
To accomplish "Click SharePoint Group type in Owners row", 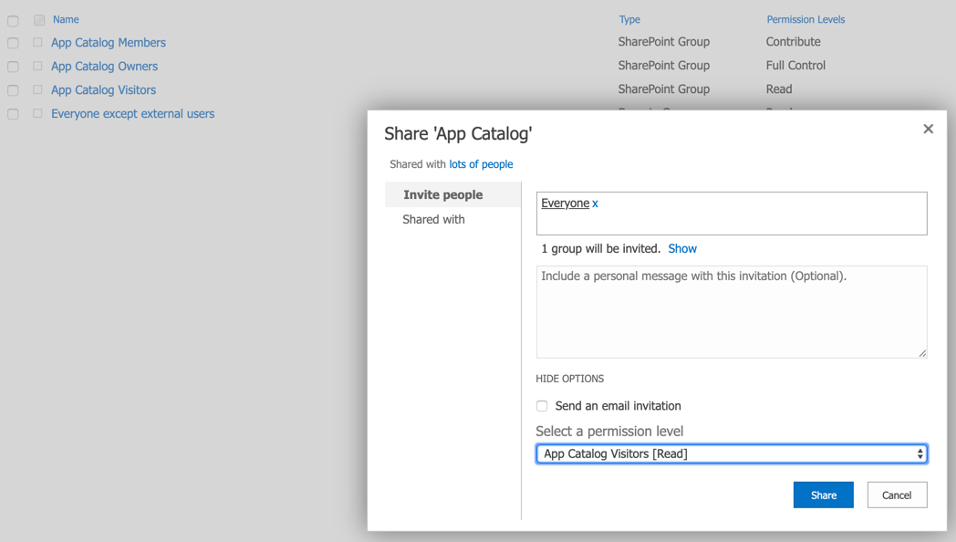I will point(664,65).
